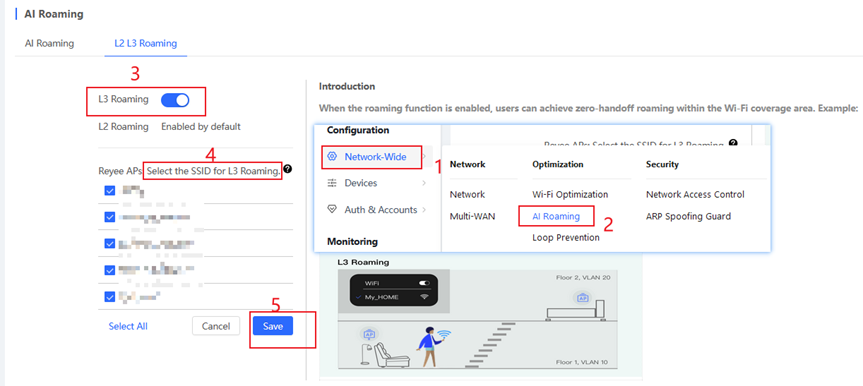Image resolution: width=863 pixels, height=386 pixels.
Task: Open the L2 L3 Roaming tab
Action: pos(146,44)
